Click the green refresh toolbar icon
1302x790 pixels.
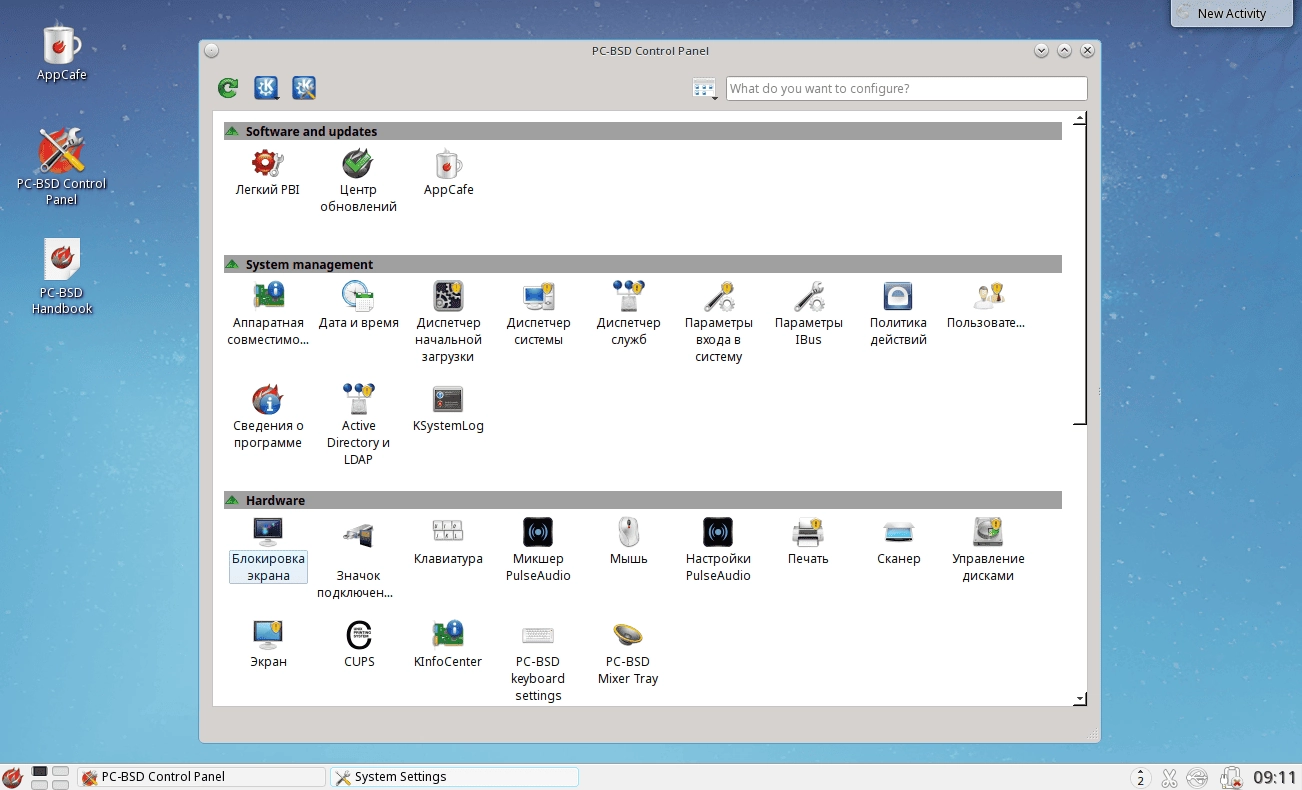pyautogui.click(x=228, y=88)
